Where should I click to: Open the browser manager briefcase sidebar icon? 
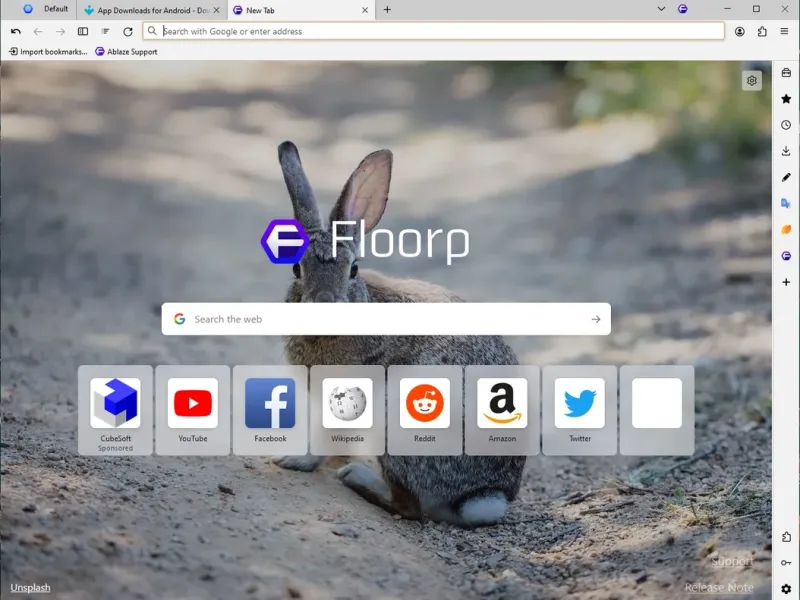pos(786,72)
